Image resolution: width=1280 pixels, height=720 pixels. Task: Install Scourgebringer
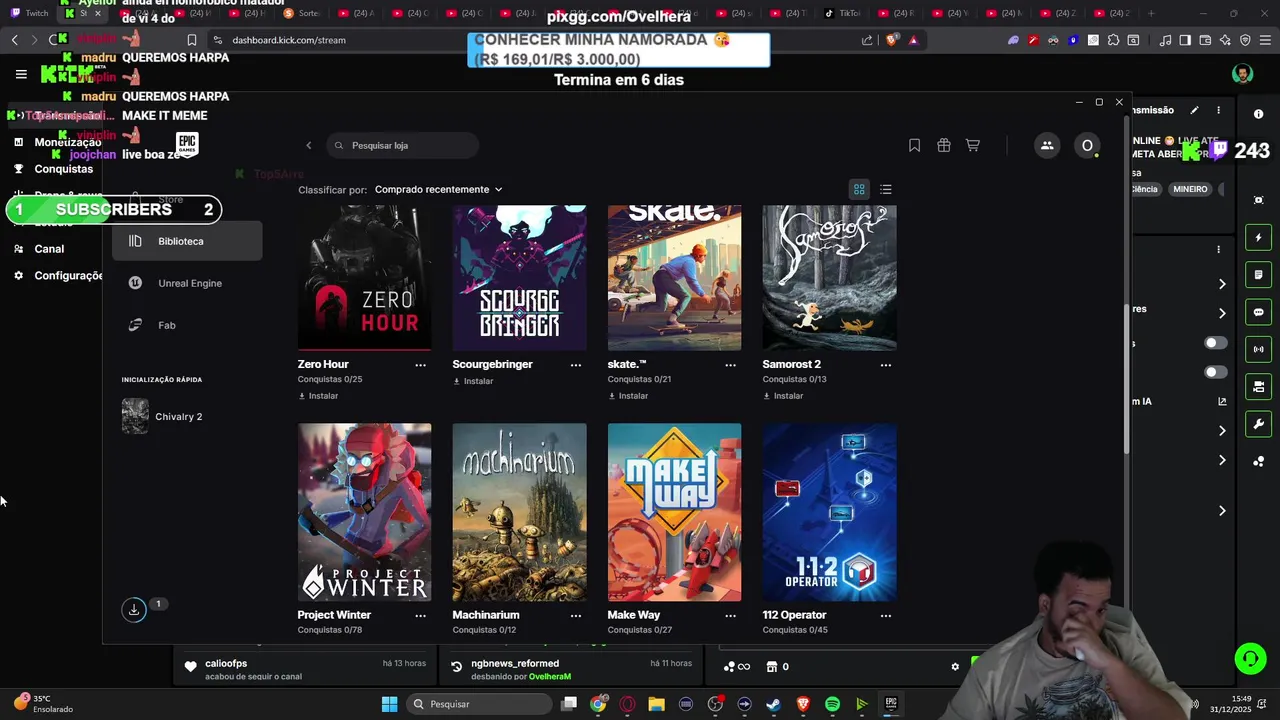click(473, 381)
